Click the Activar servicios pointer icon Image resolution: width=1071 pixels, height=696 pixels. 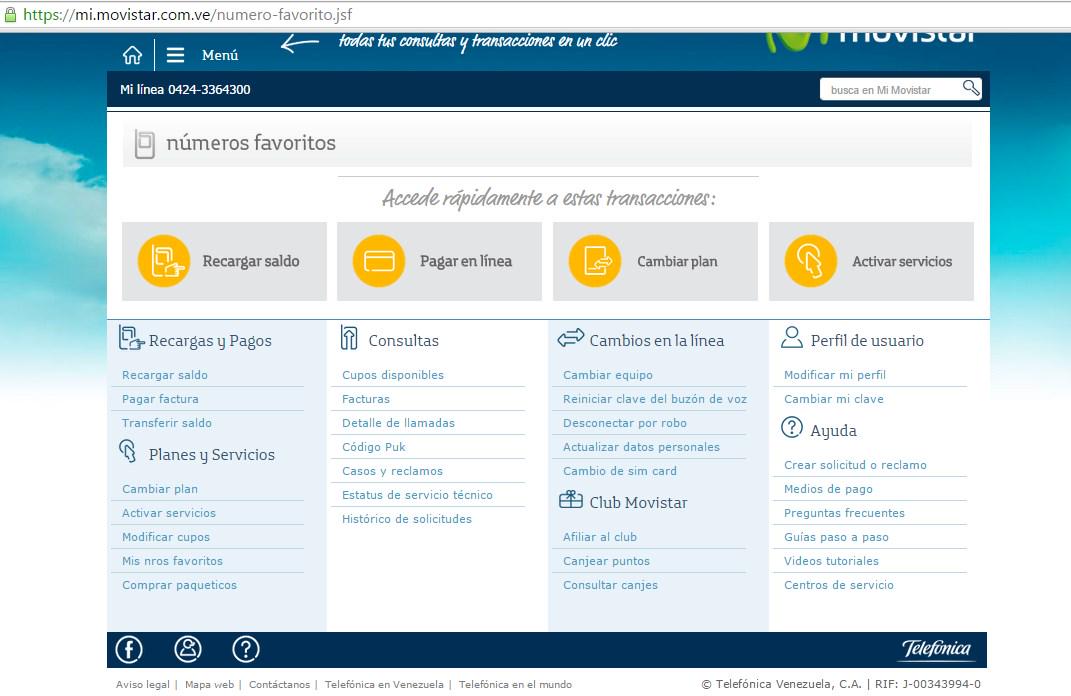pos(811,261)
